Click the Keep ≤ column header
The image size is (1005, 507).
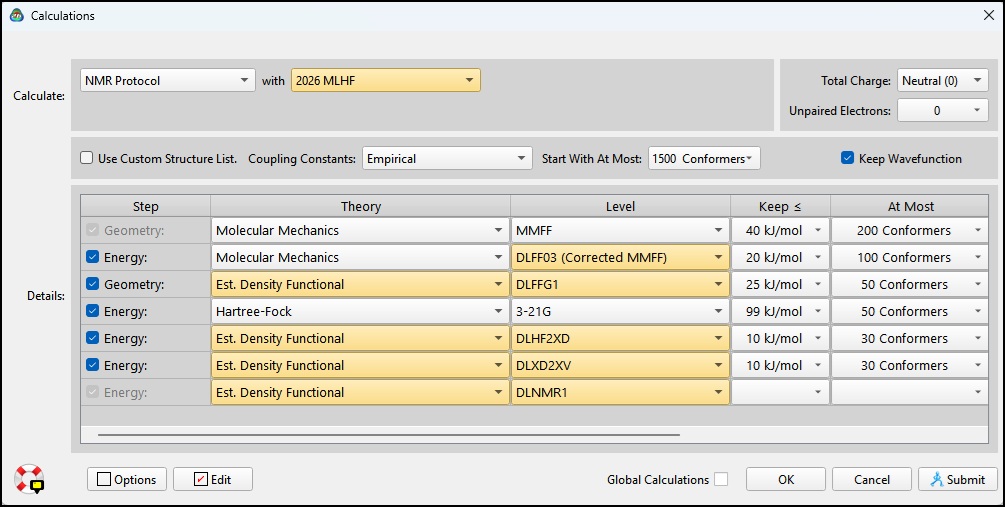pyautogui.click(x=781, y=206)
